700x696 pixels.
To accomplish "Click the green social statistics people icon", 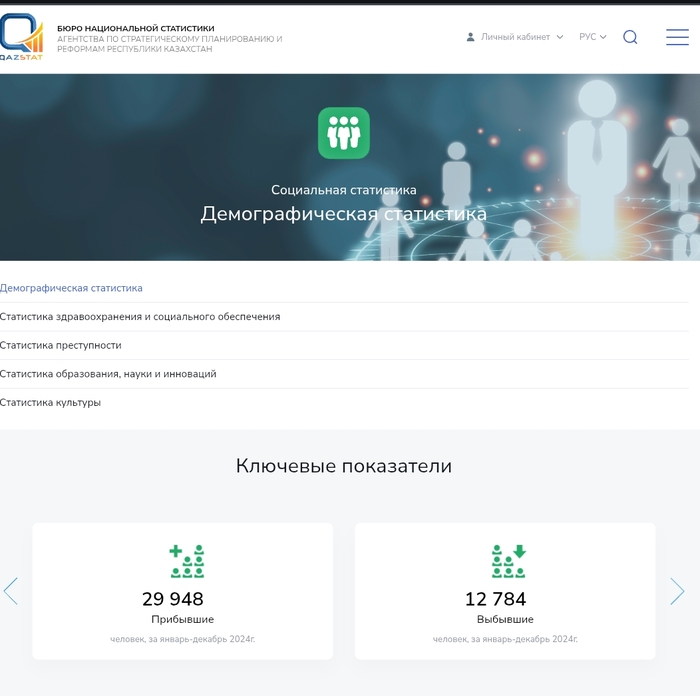I will (344, 133).
